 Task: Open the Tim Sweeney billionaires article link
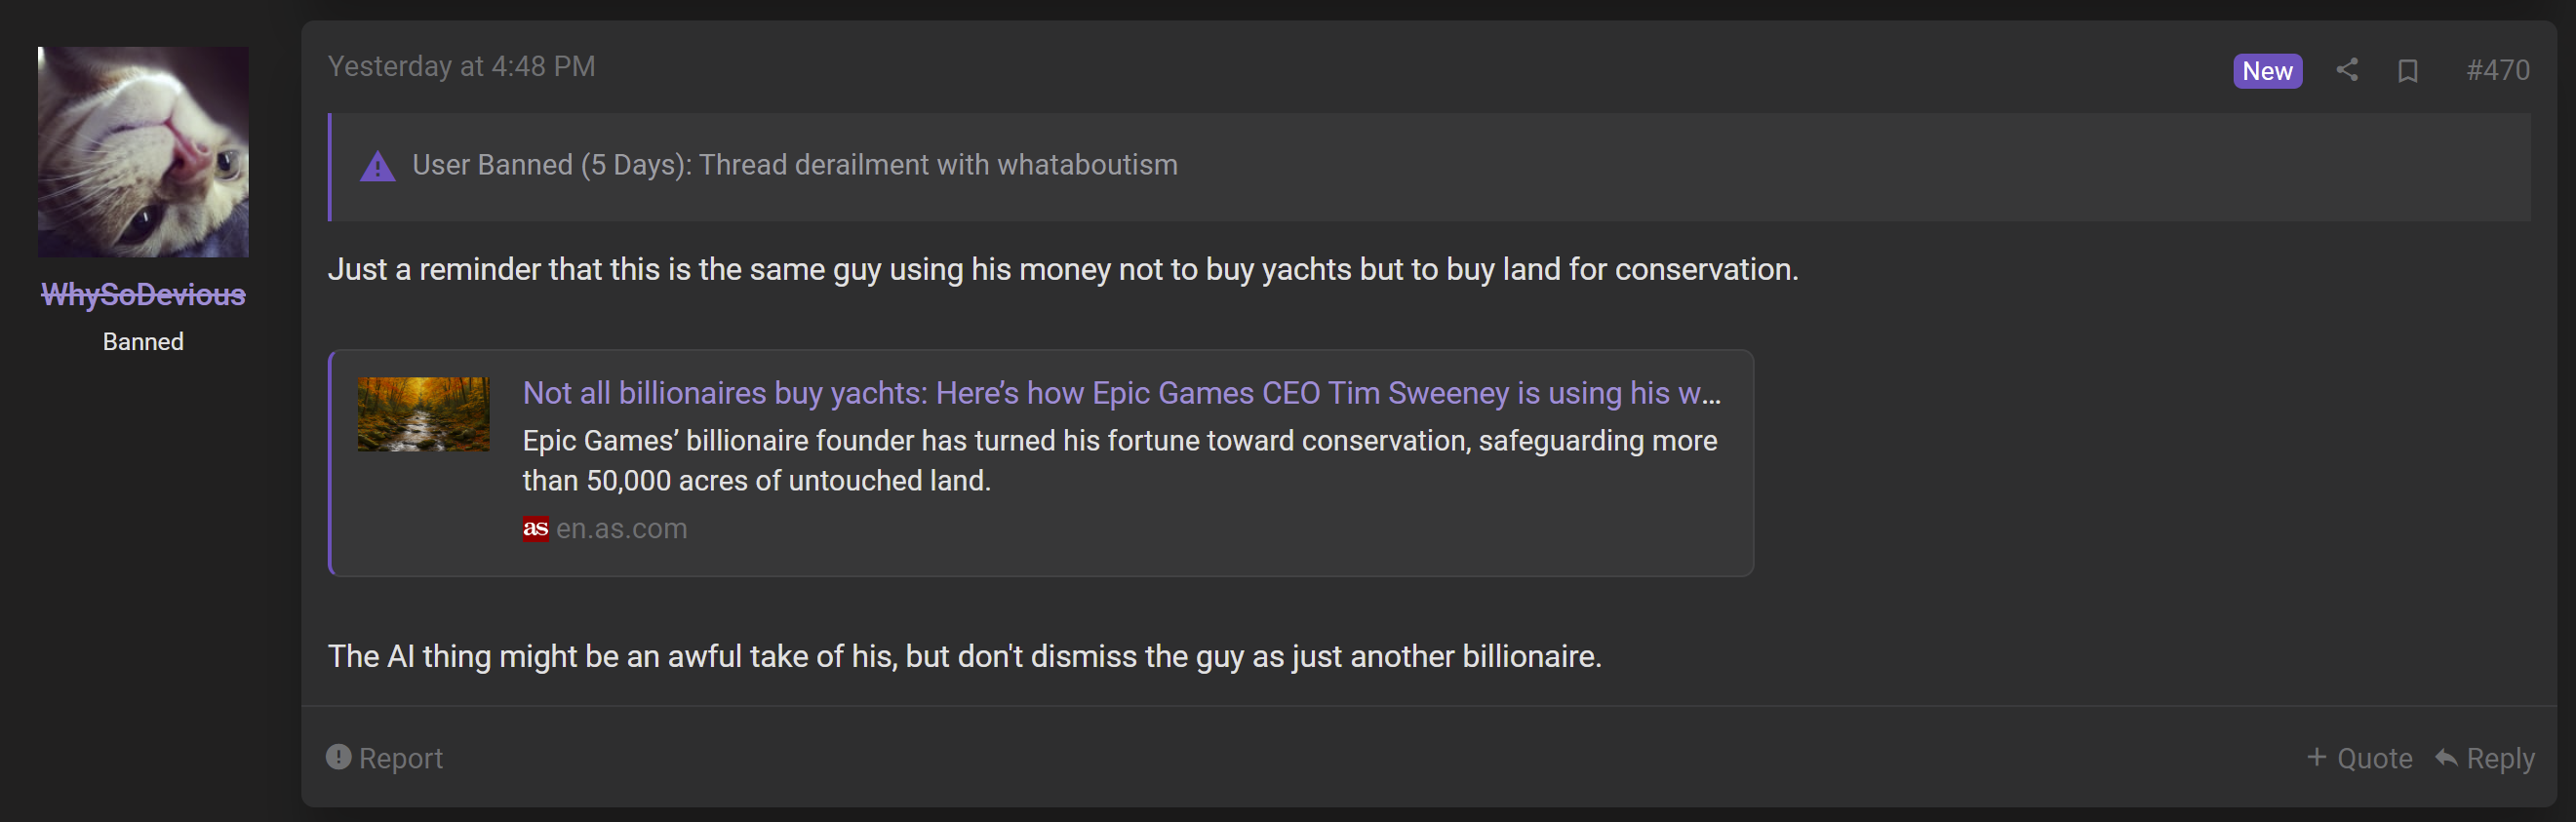click(1121, 393)
